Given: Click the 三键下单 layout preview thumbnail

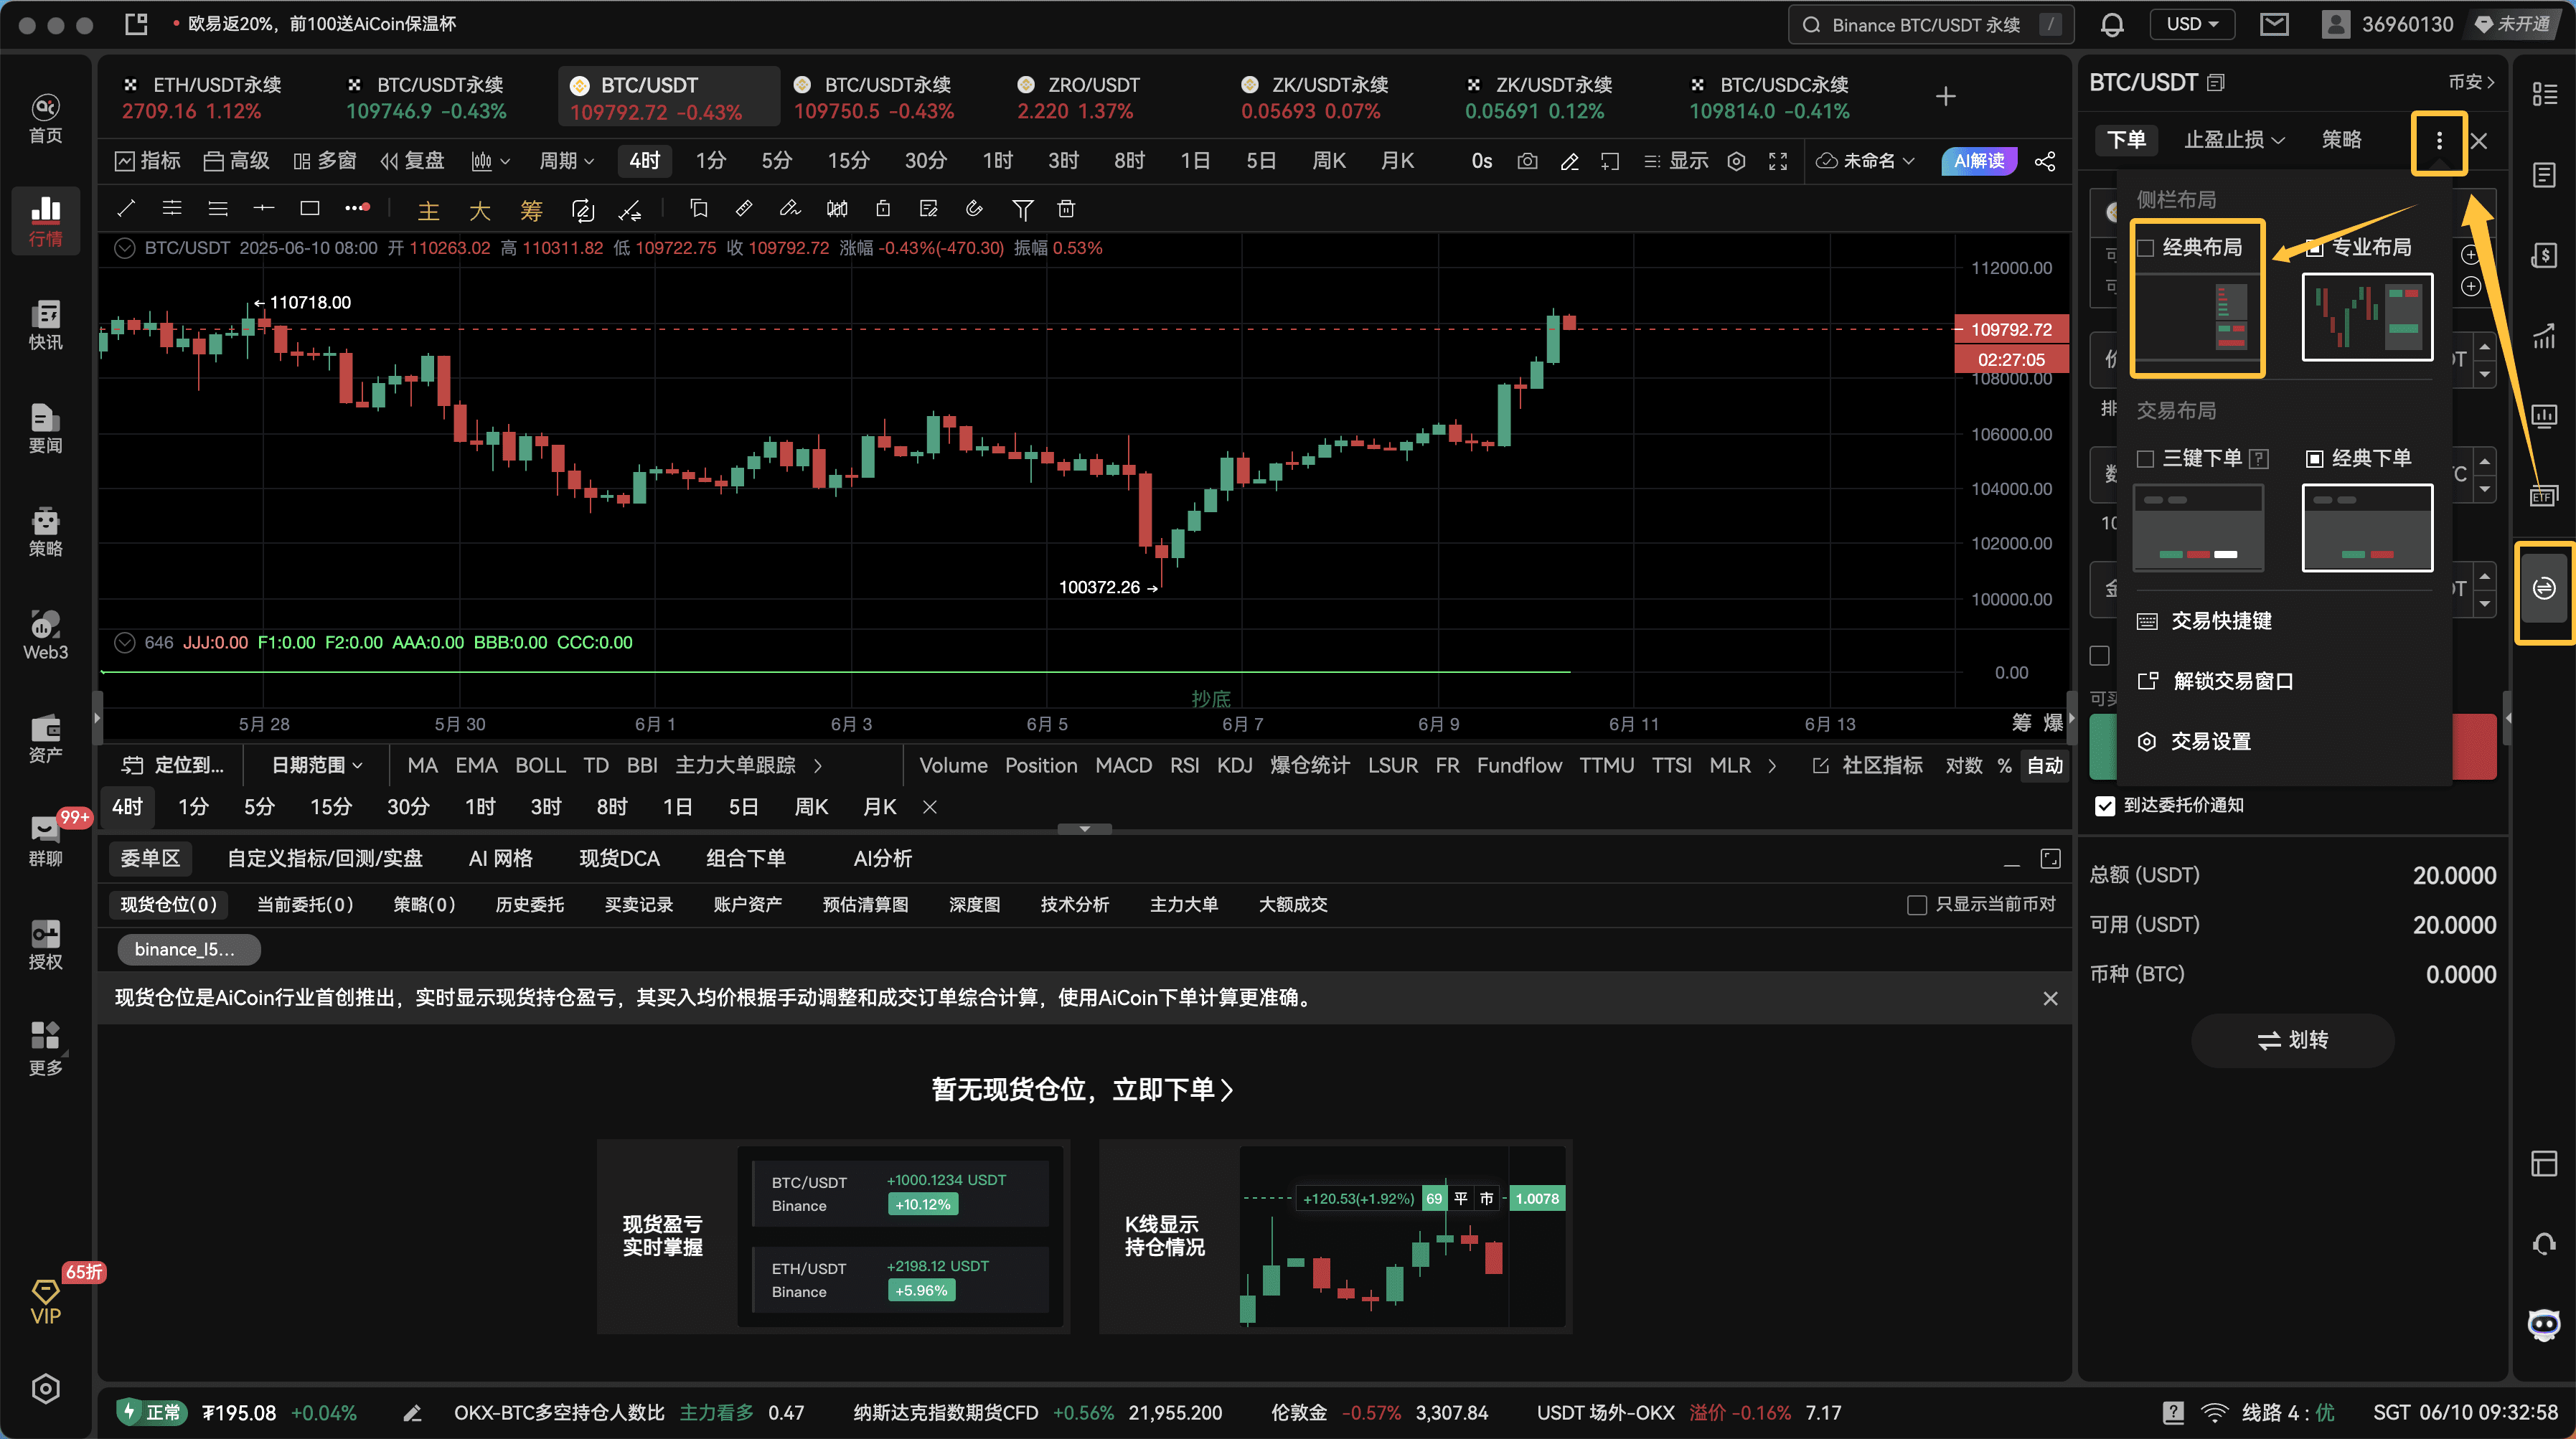Looking at the screenshot, I should point(2198,528).
